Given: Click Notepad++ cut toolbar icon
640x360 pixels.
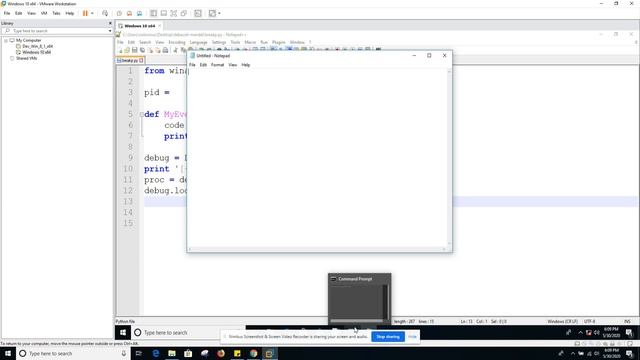Looking at the screenshot, I should click(176, 50).
